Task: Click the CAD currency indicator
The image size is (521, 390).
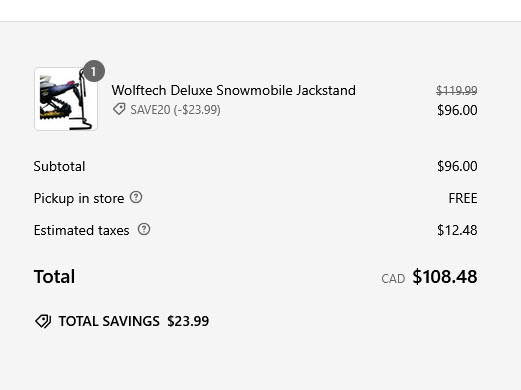Action: 393,279
